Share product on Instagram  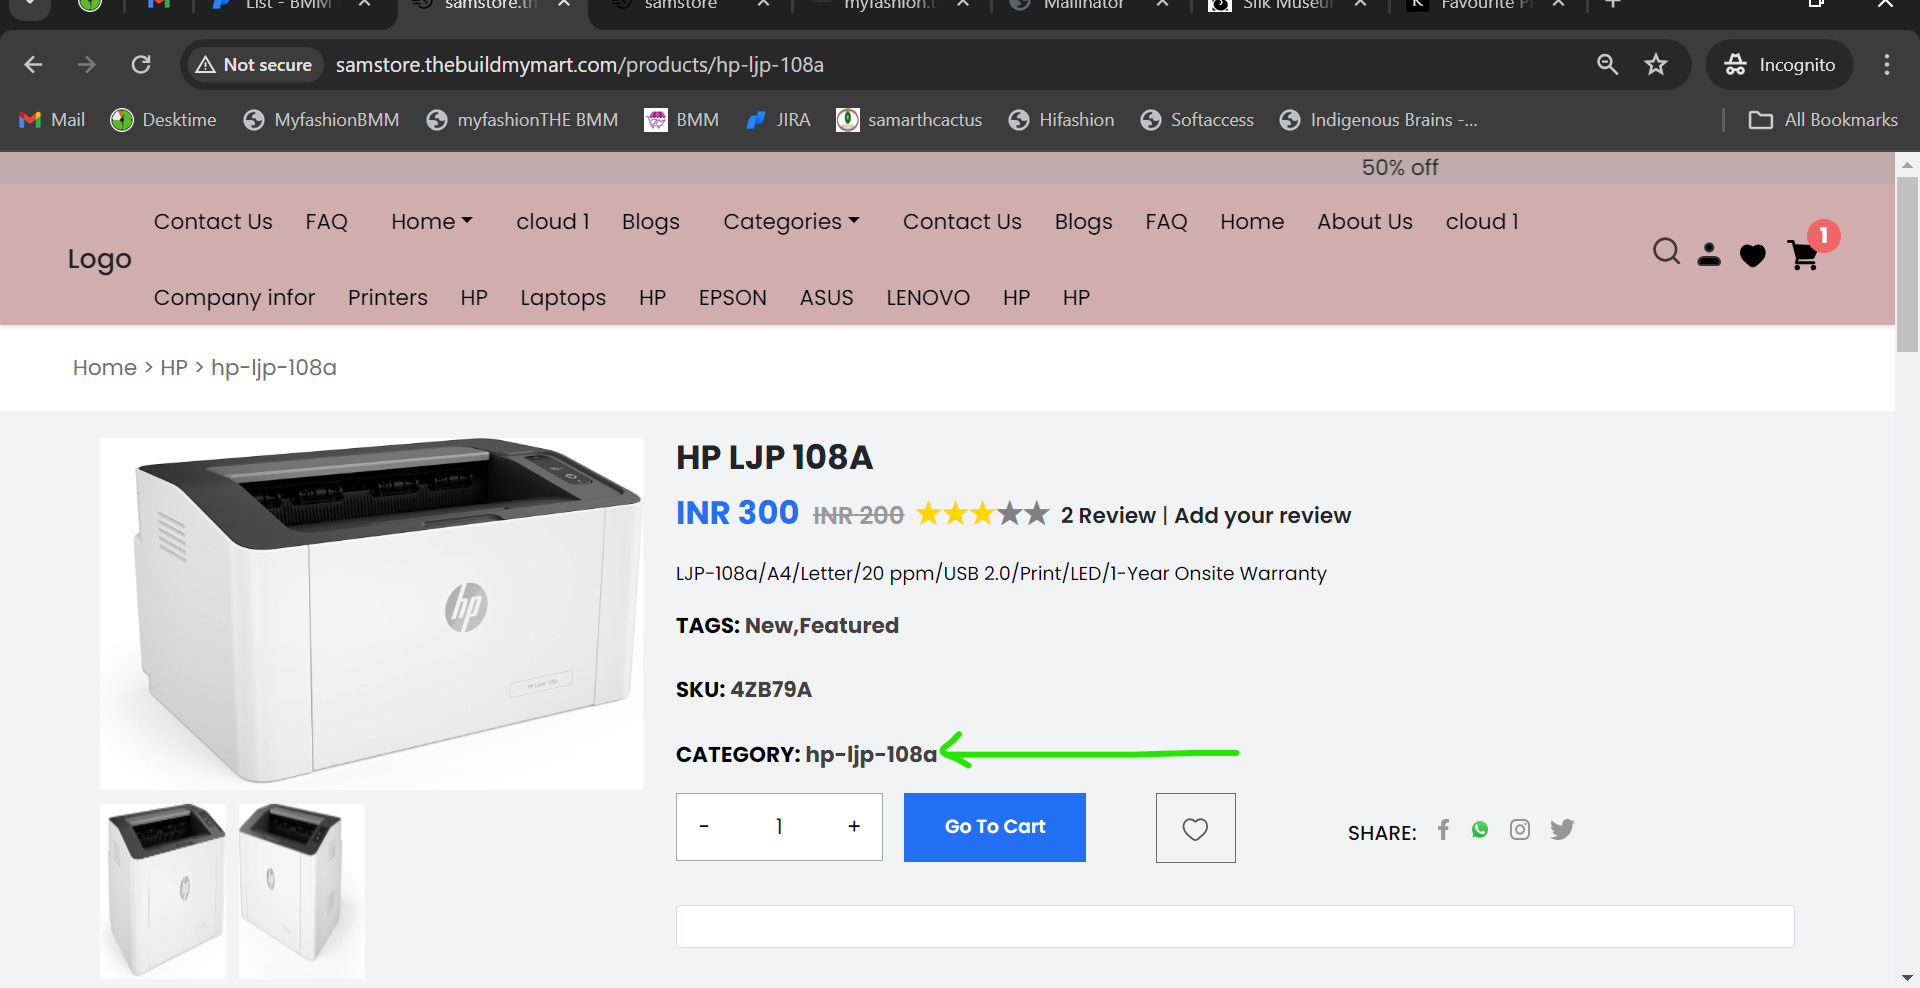[x=1520, y=829]
